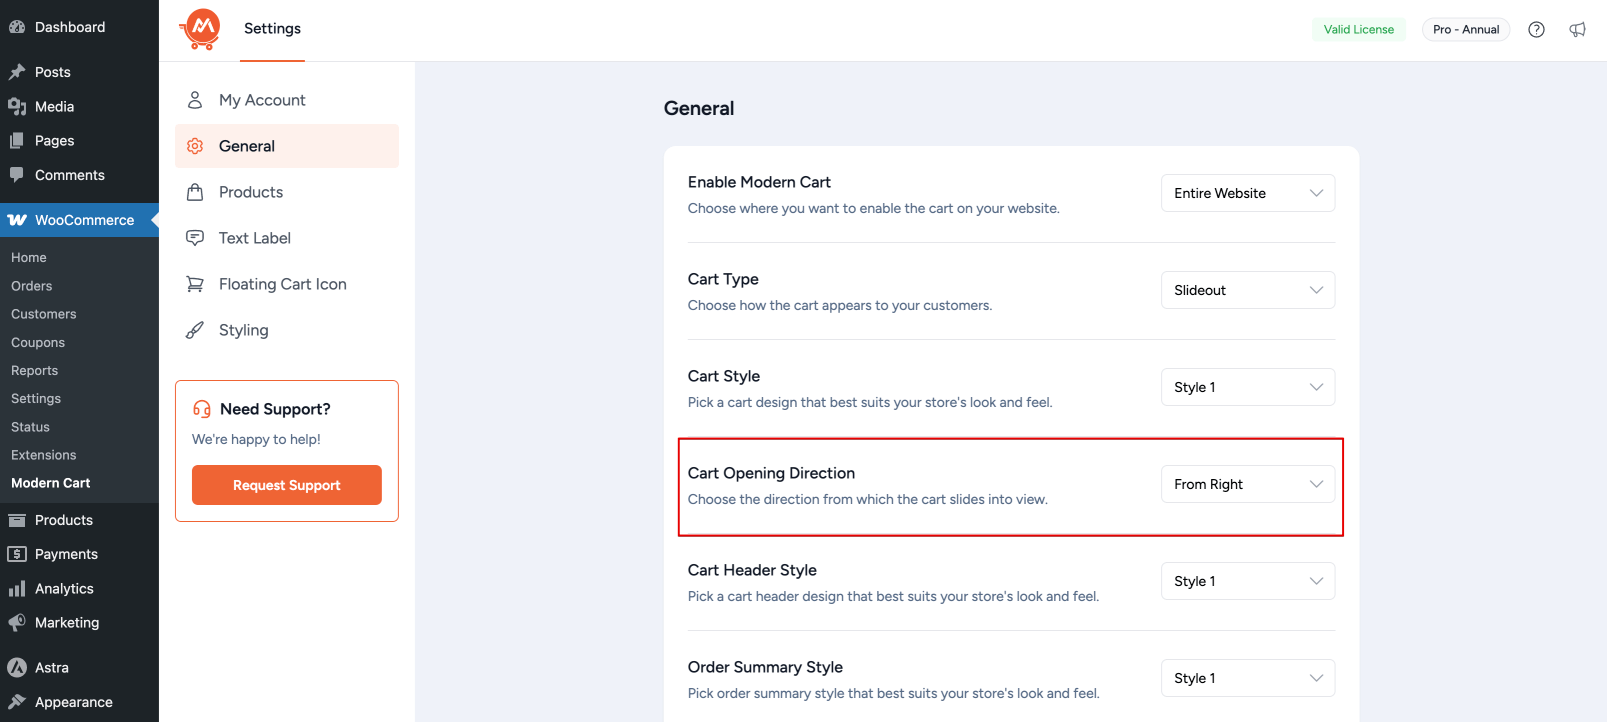Open the help question mark icon
This screenshot has height=722, width=1607.
[x=1536, y=29]
